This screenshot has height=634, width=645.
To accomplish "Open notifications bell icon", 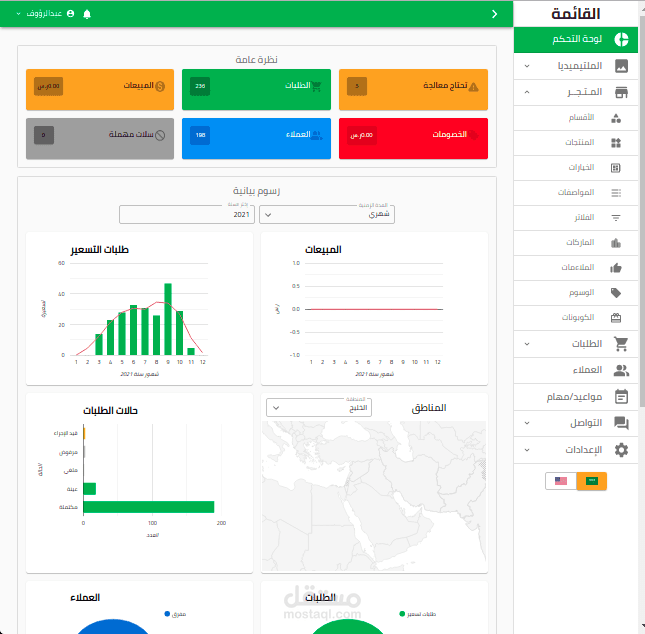I will pos(87,14).
